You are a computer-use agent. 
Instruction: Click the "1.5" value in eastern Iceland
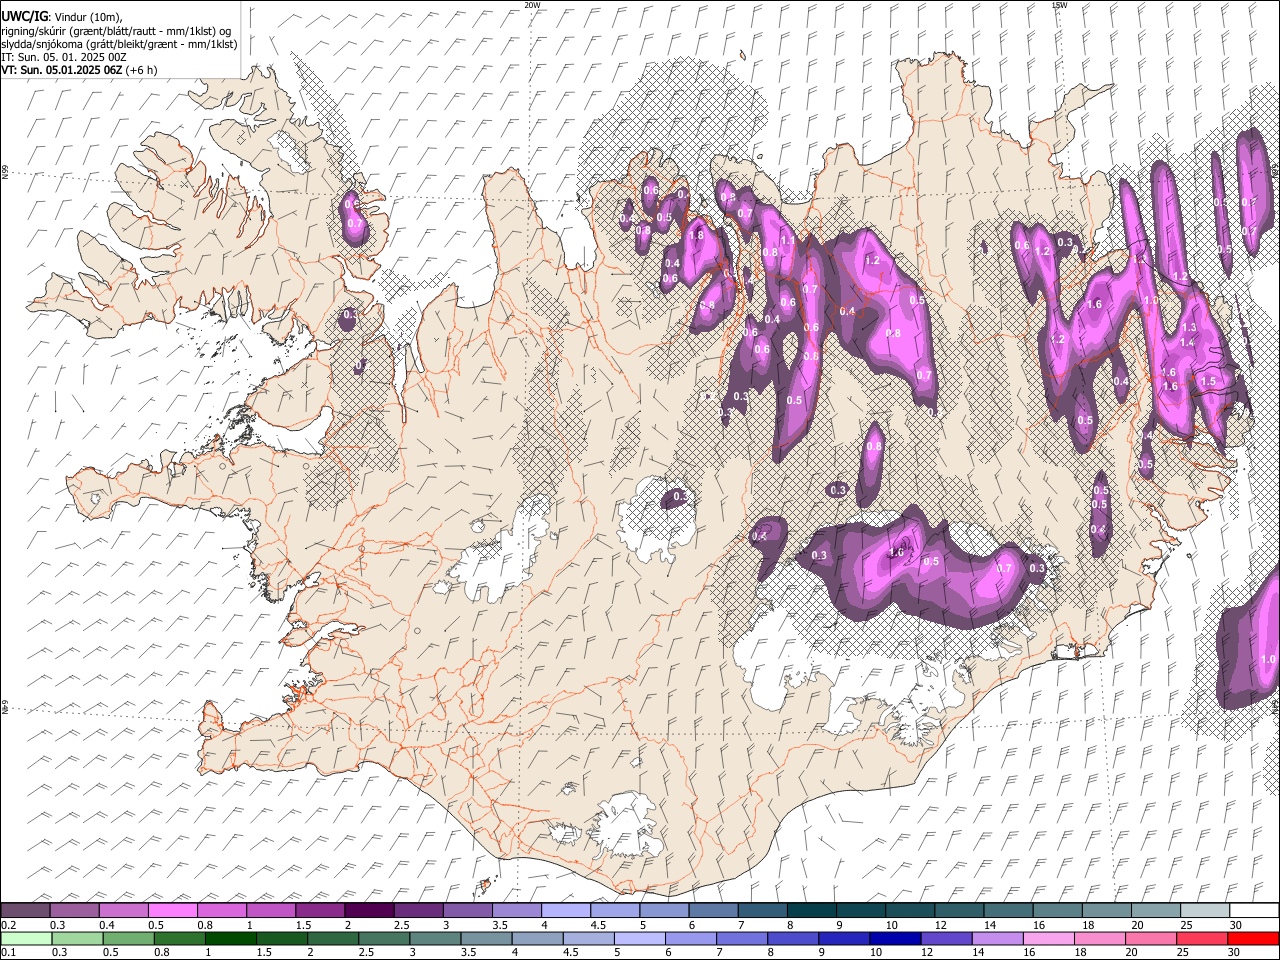(x=1208, y=381)
